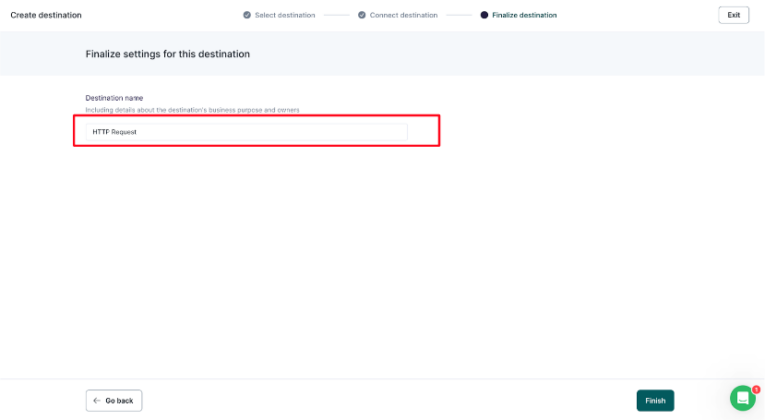
Task: Click the Create destination page title
Action: [46, 15]
